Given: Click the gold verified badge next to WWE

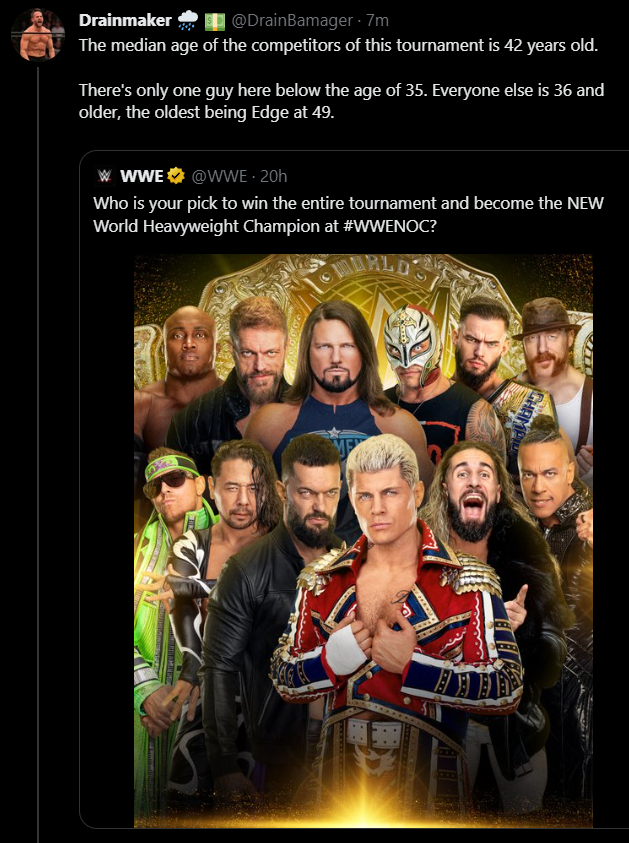Looking at the screenshot, I should coord(176,176).
